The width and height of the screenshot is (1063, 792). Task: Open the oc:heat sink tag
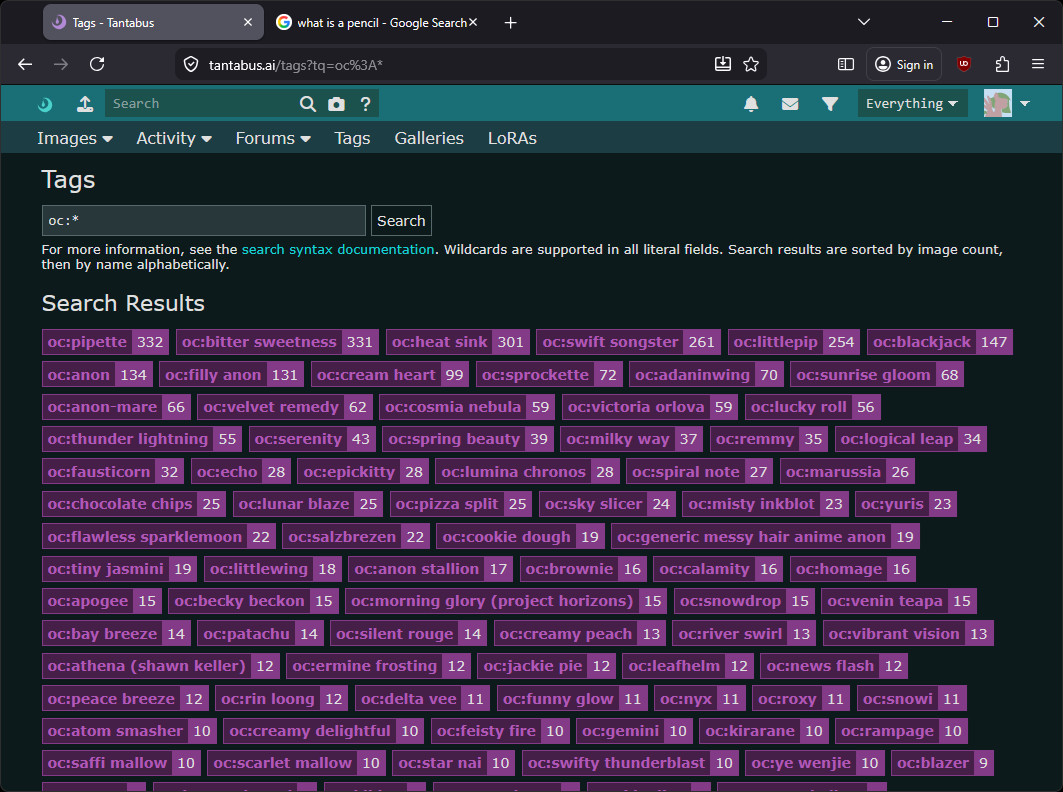click(458, 342)
